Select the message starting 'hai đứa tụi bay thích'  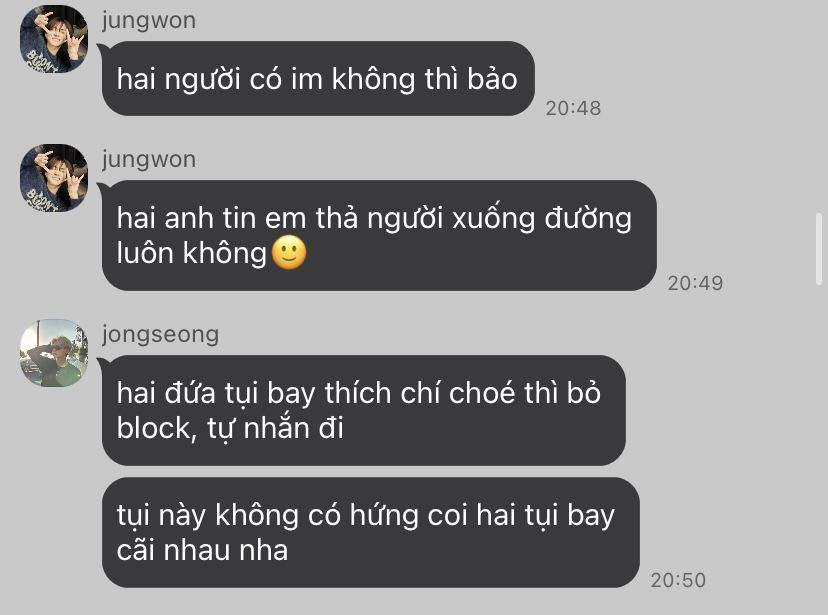(364, 410)
